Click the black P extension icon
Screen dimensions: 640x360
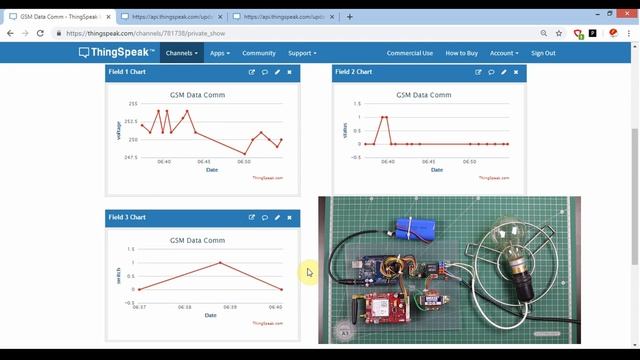pos(593,33)
